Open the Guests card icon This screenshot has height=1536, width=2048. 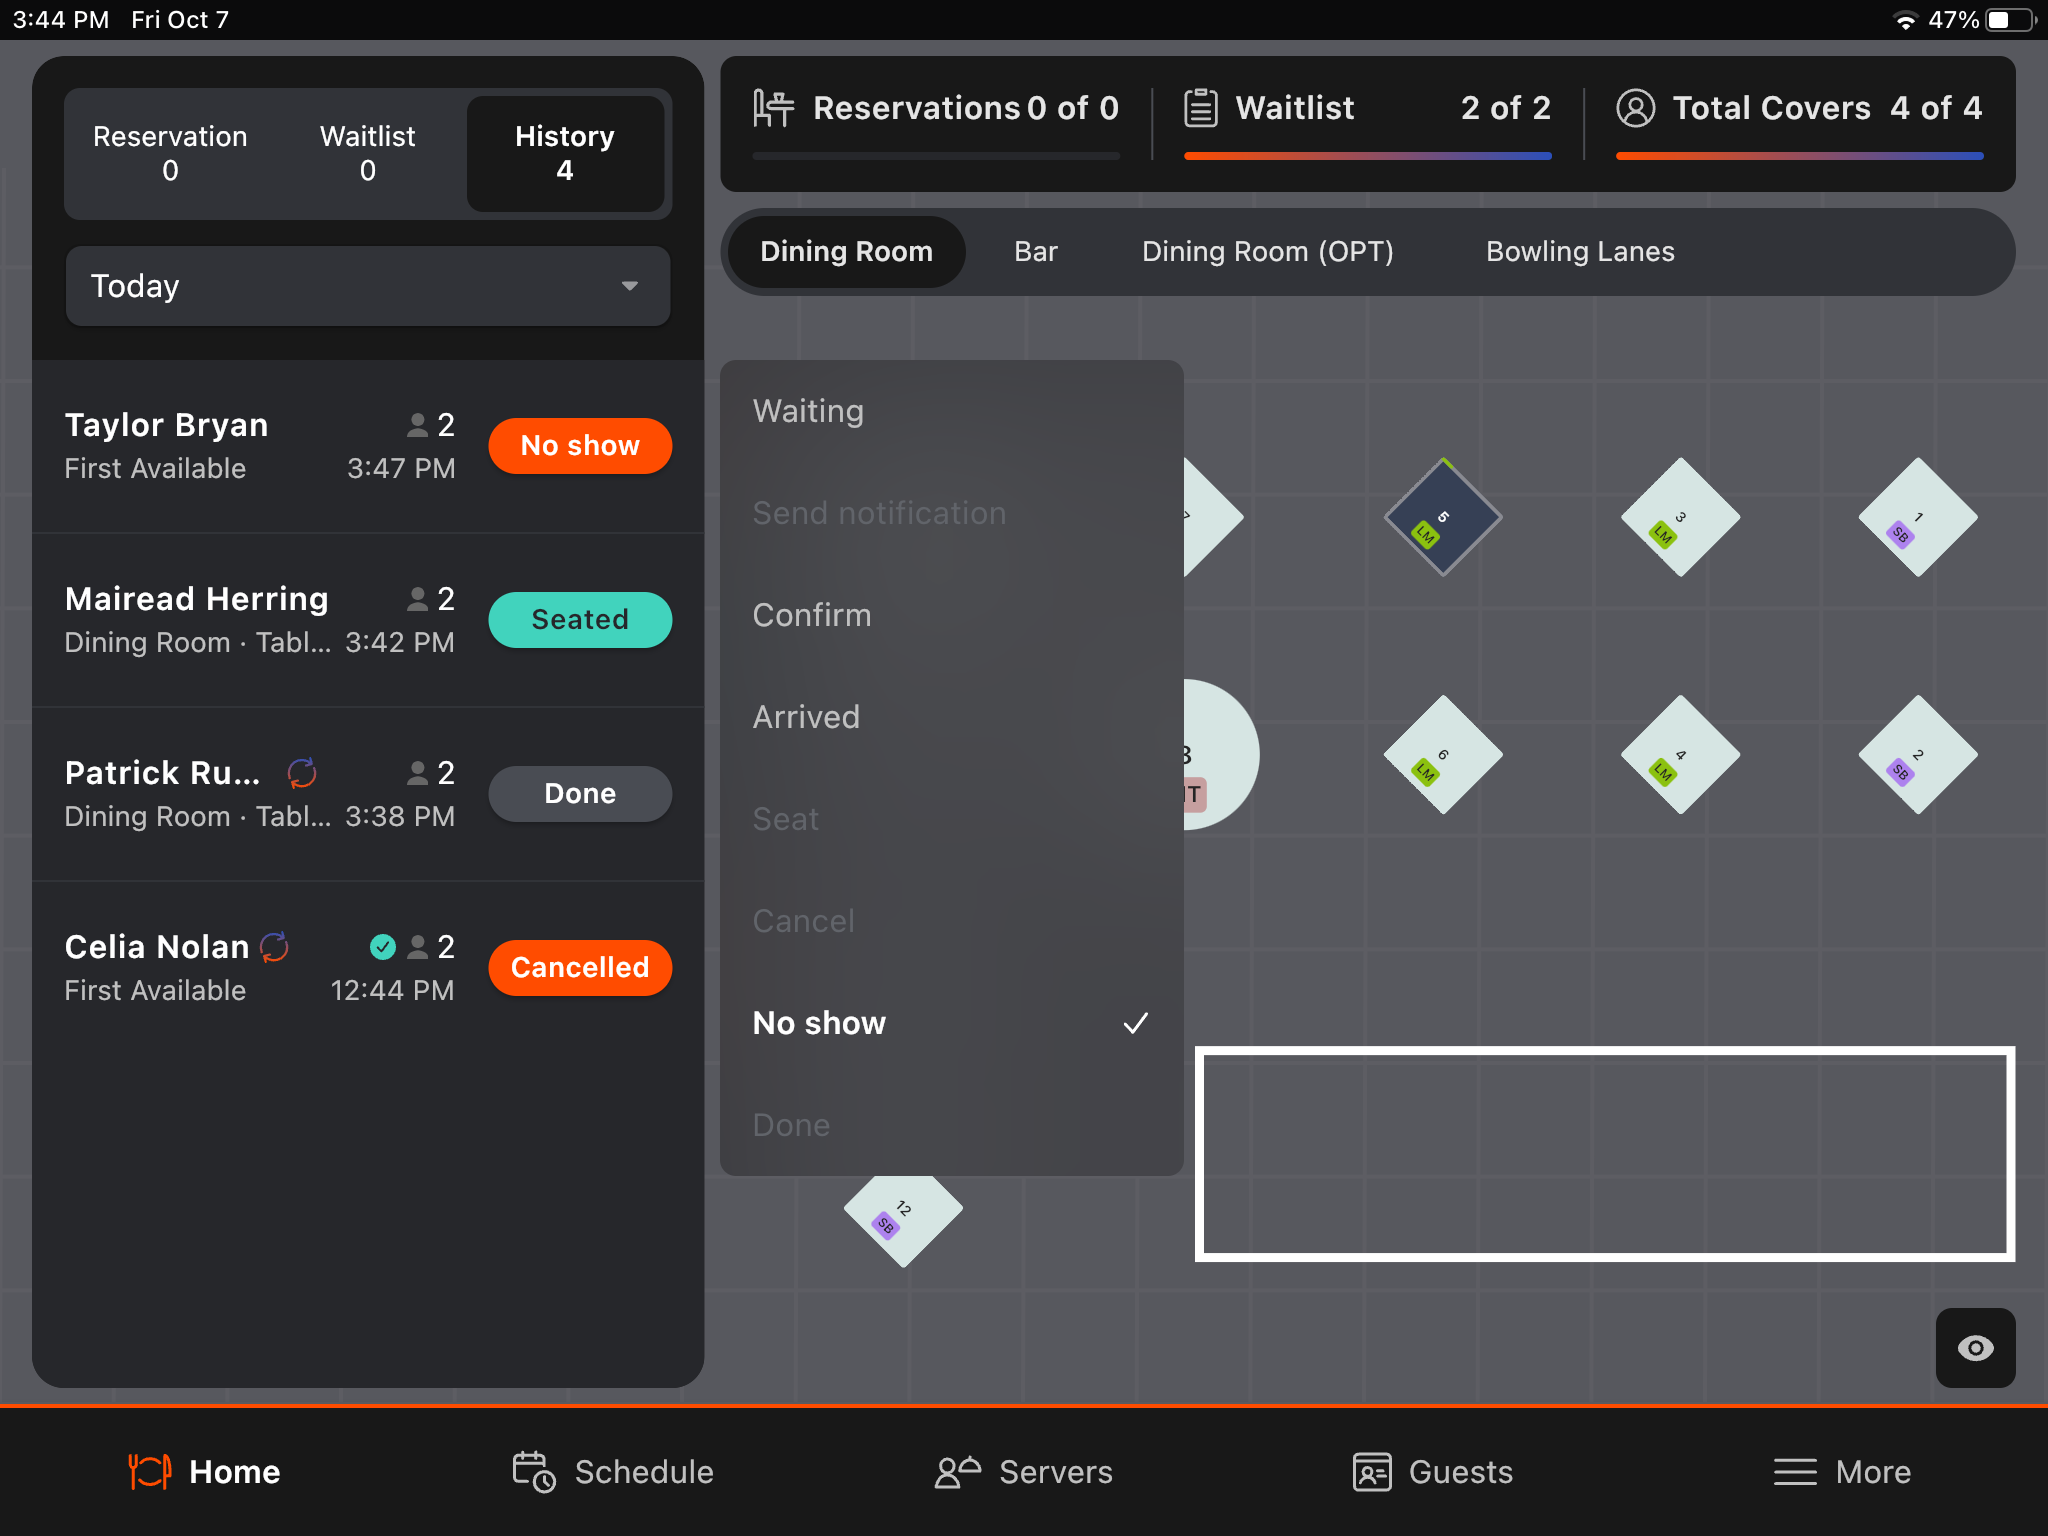pyautogui.click(x=1371, y=1471)
